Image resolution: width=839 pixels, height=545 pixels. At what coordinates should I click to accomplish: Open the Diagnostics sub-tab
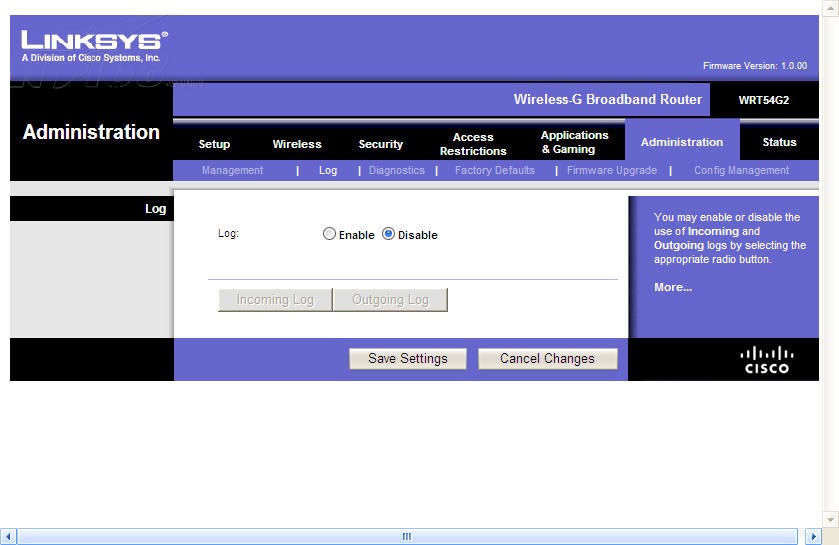click(x=396, y=170)
